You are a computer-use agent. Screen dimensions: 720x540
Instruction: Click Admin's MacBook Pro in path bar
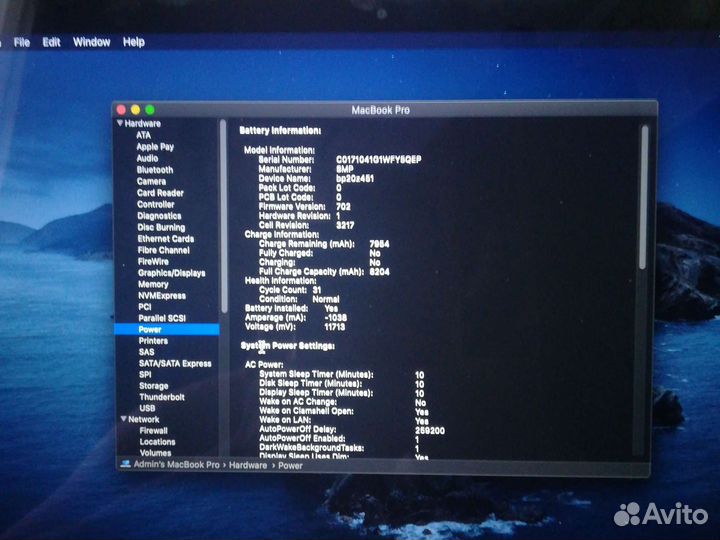pyautogui.click(x=176, y=465)
